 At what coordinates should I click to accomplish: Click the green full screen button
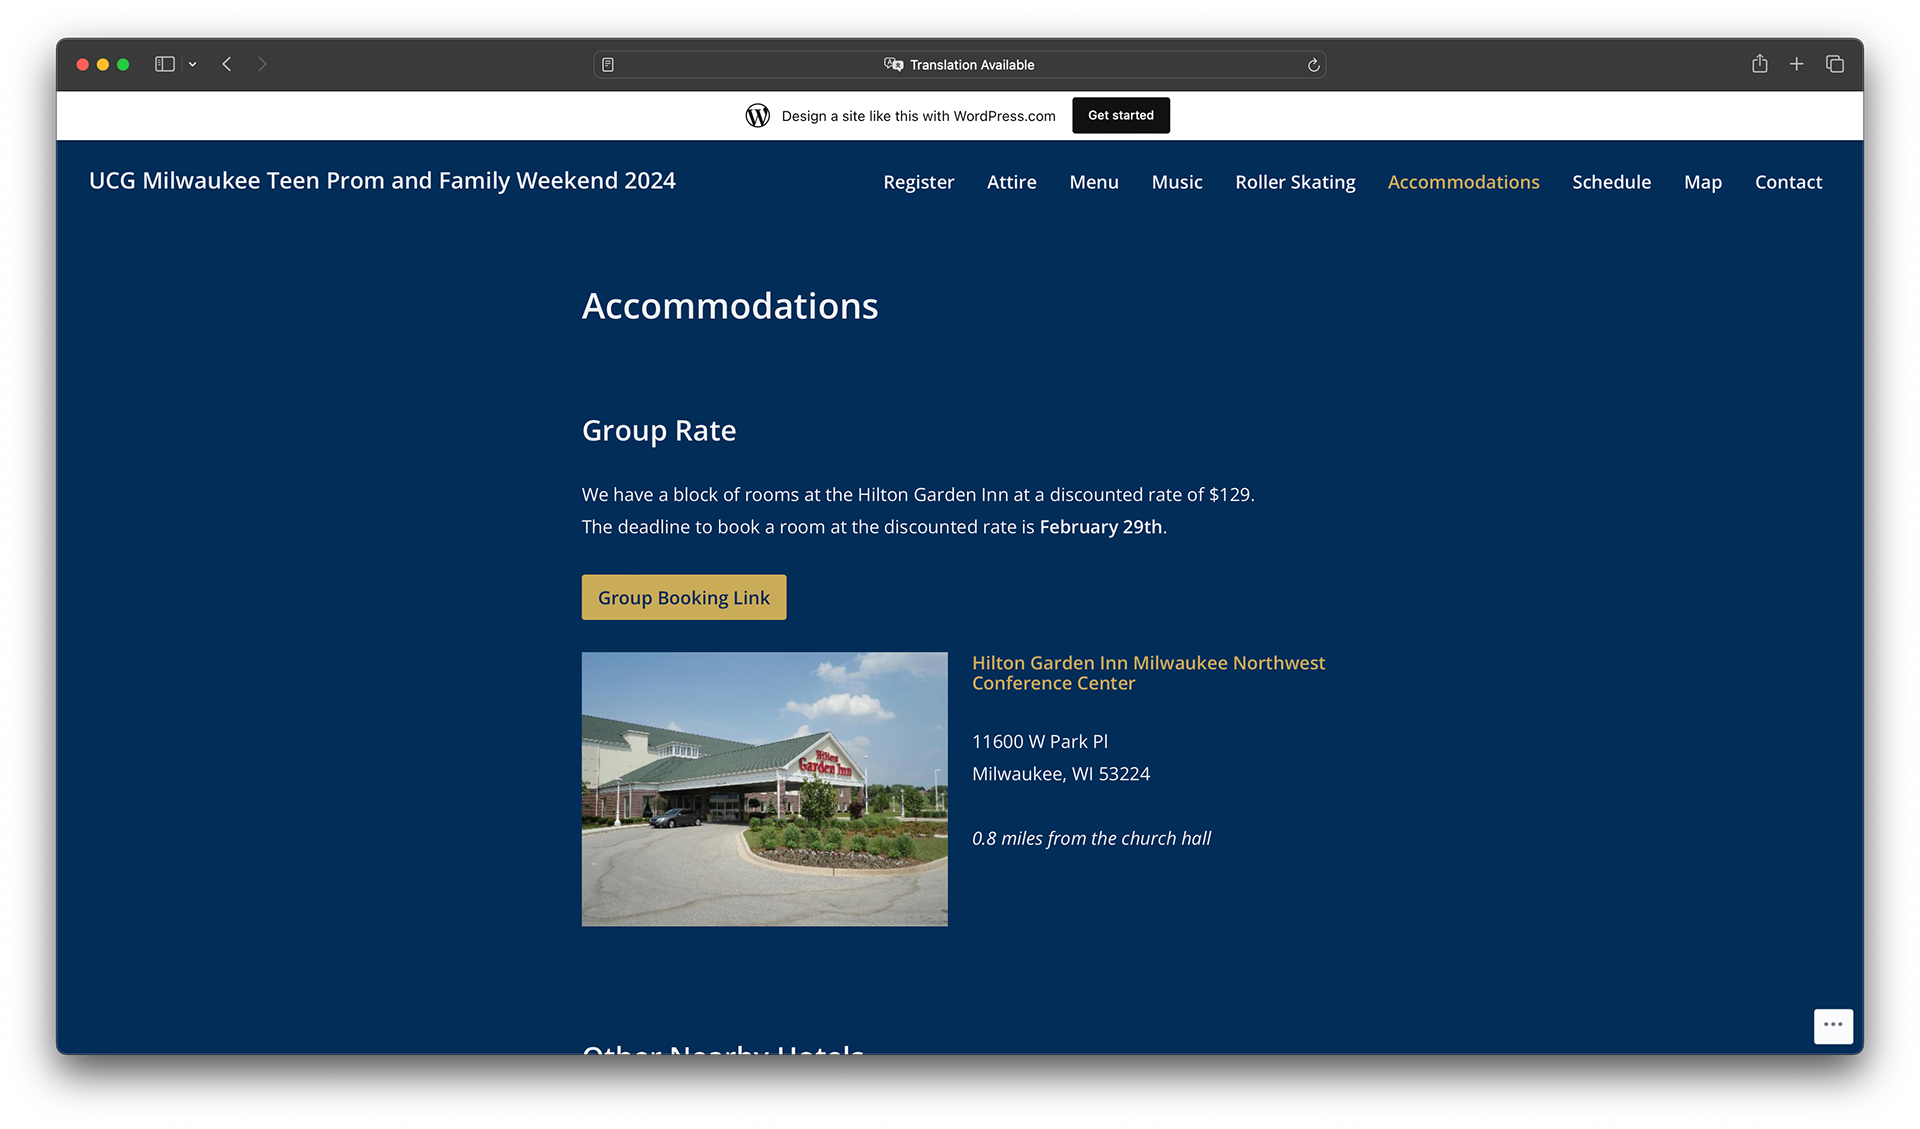tap(123, 64)
